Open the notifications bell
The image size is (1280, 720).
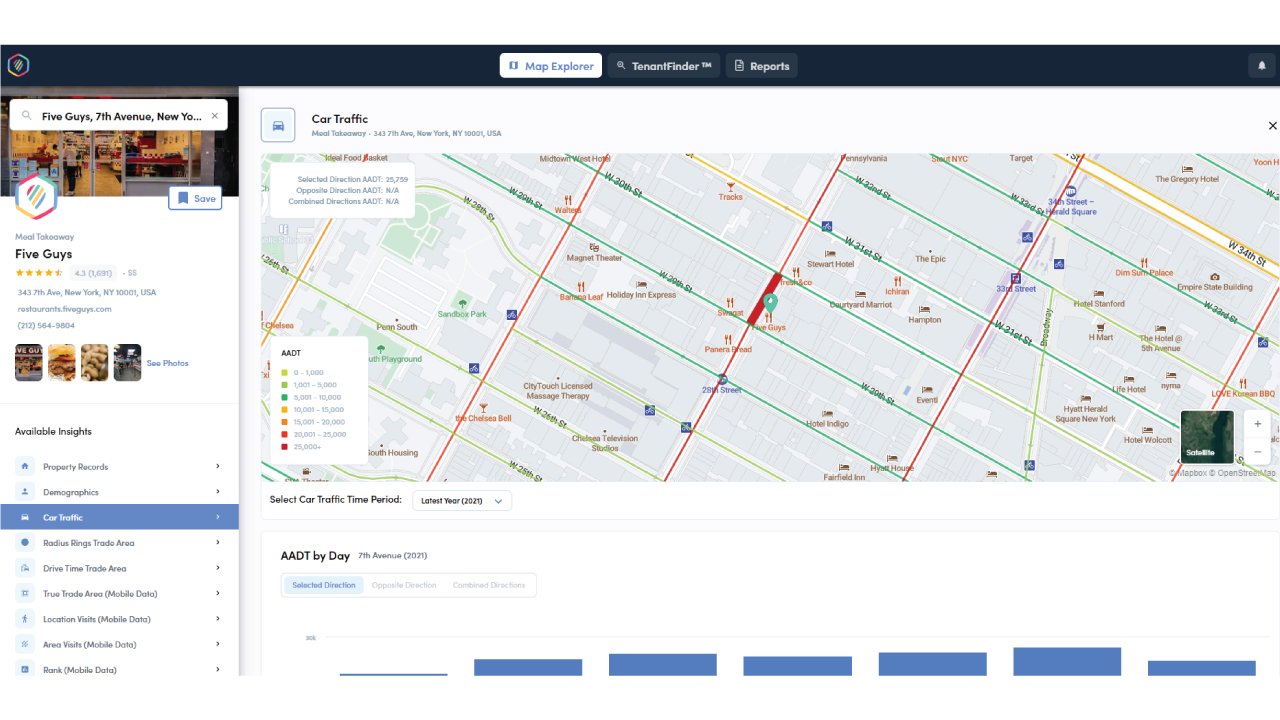pos(1262,66)
